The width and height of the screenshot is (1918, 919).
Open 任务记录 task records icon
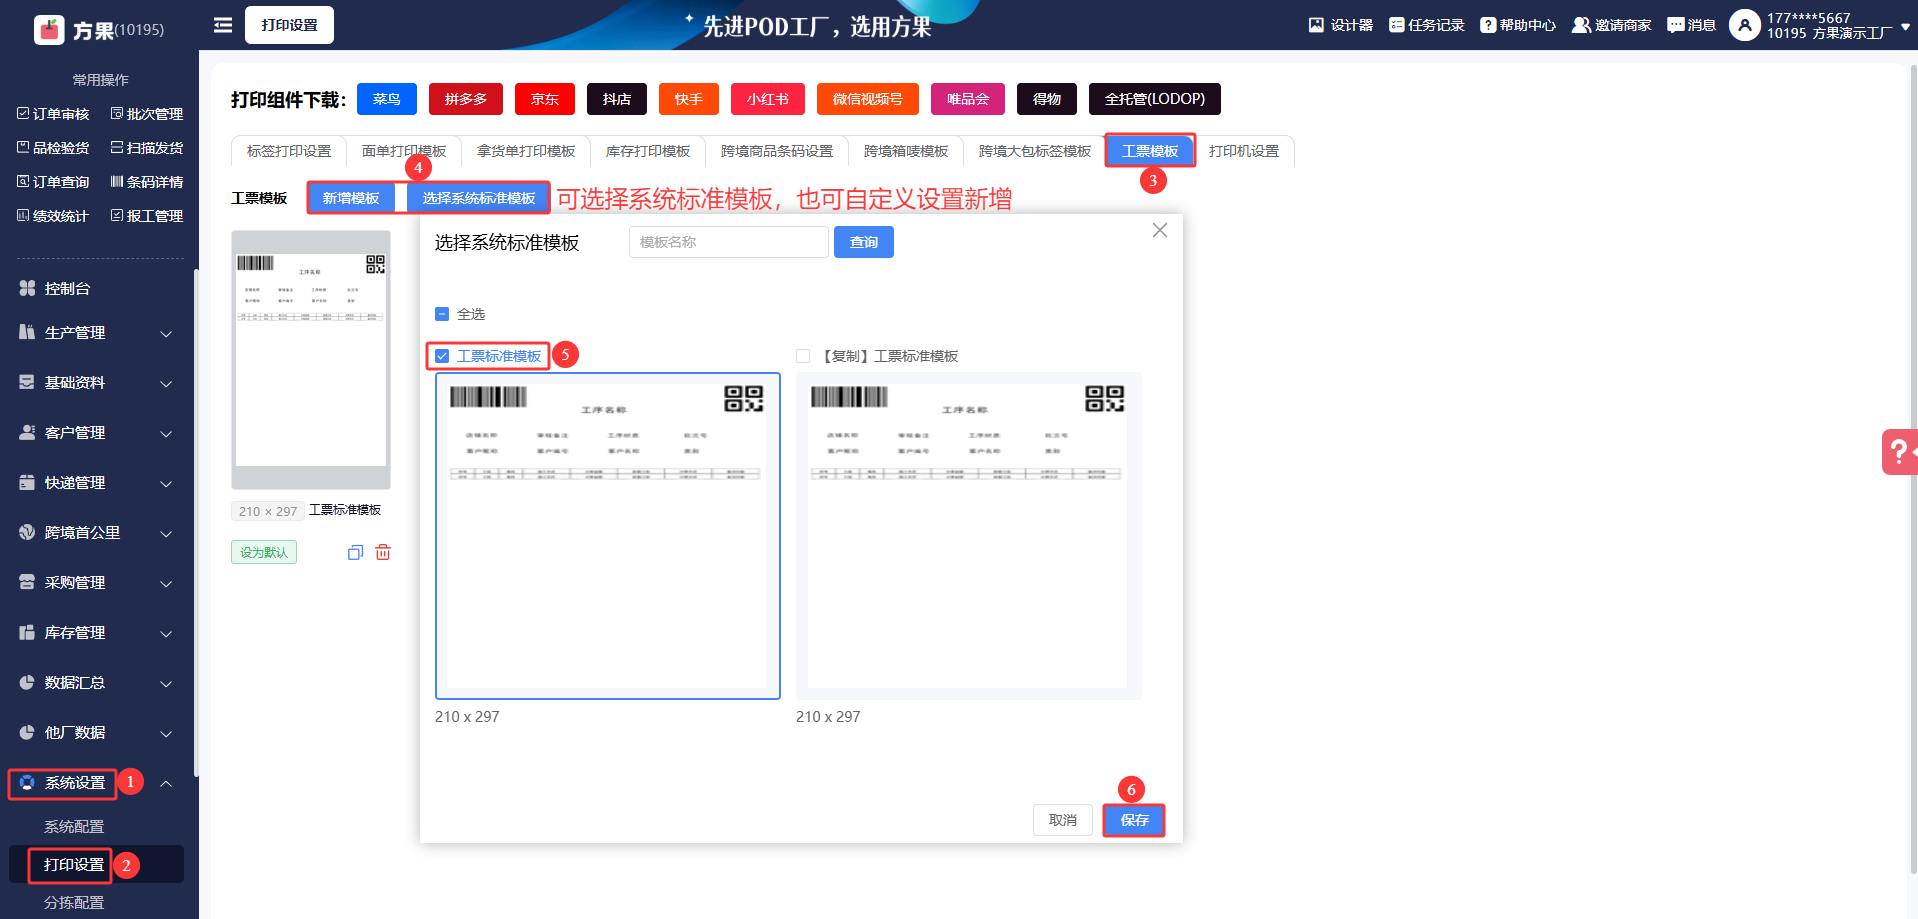tap(1396, 25)
